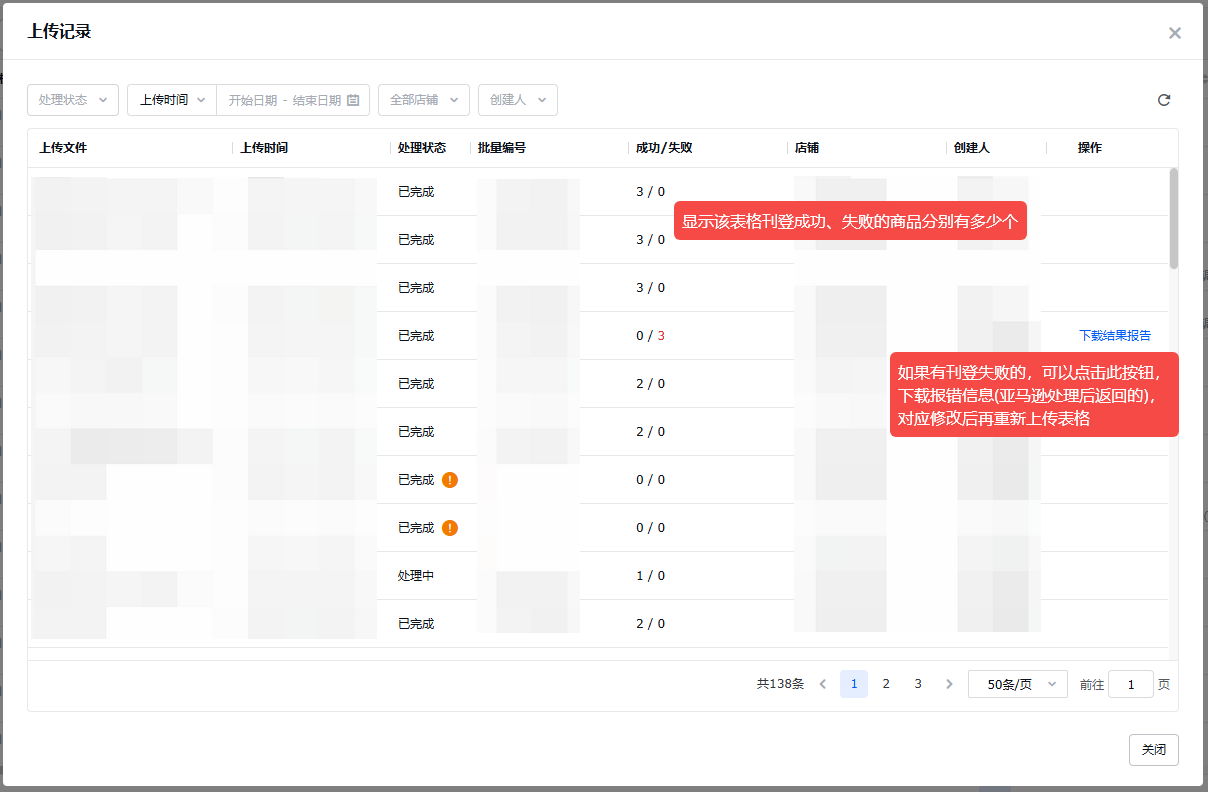Close the 上传记录 dialog with the X
Image resolution: width=1208 pixels, height=792 pixels.
tap(1175, 32)
